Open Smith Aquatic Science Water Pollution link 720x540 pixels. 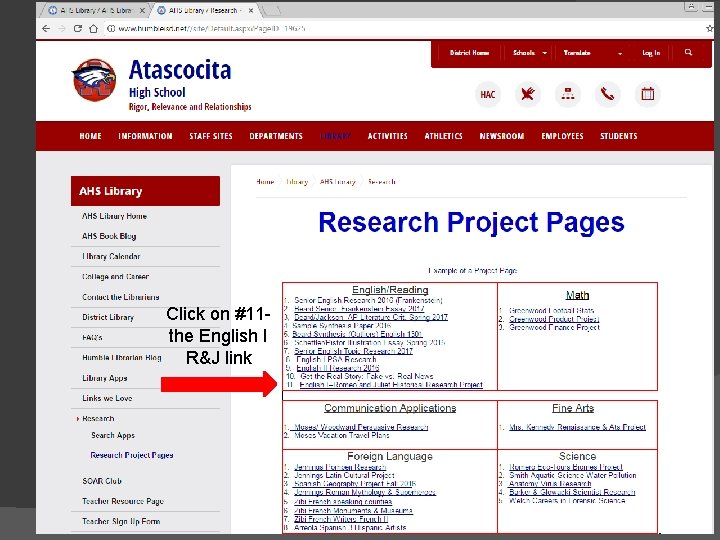(573, 475)
